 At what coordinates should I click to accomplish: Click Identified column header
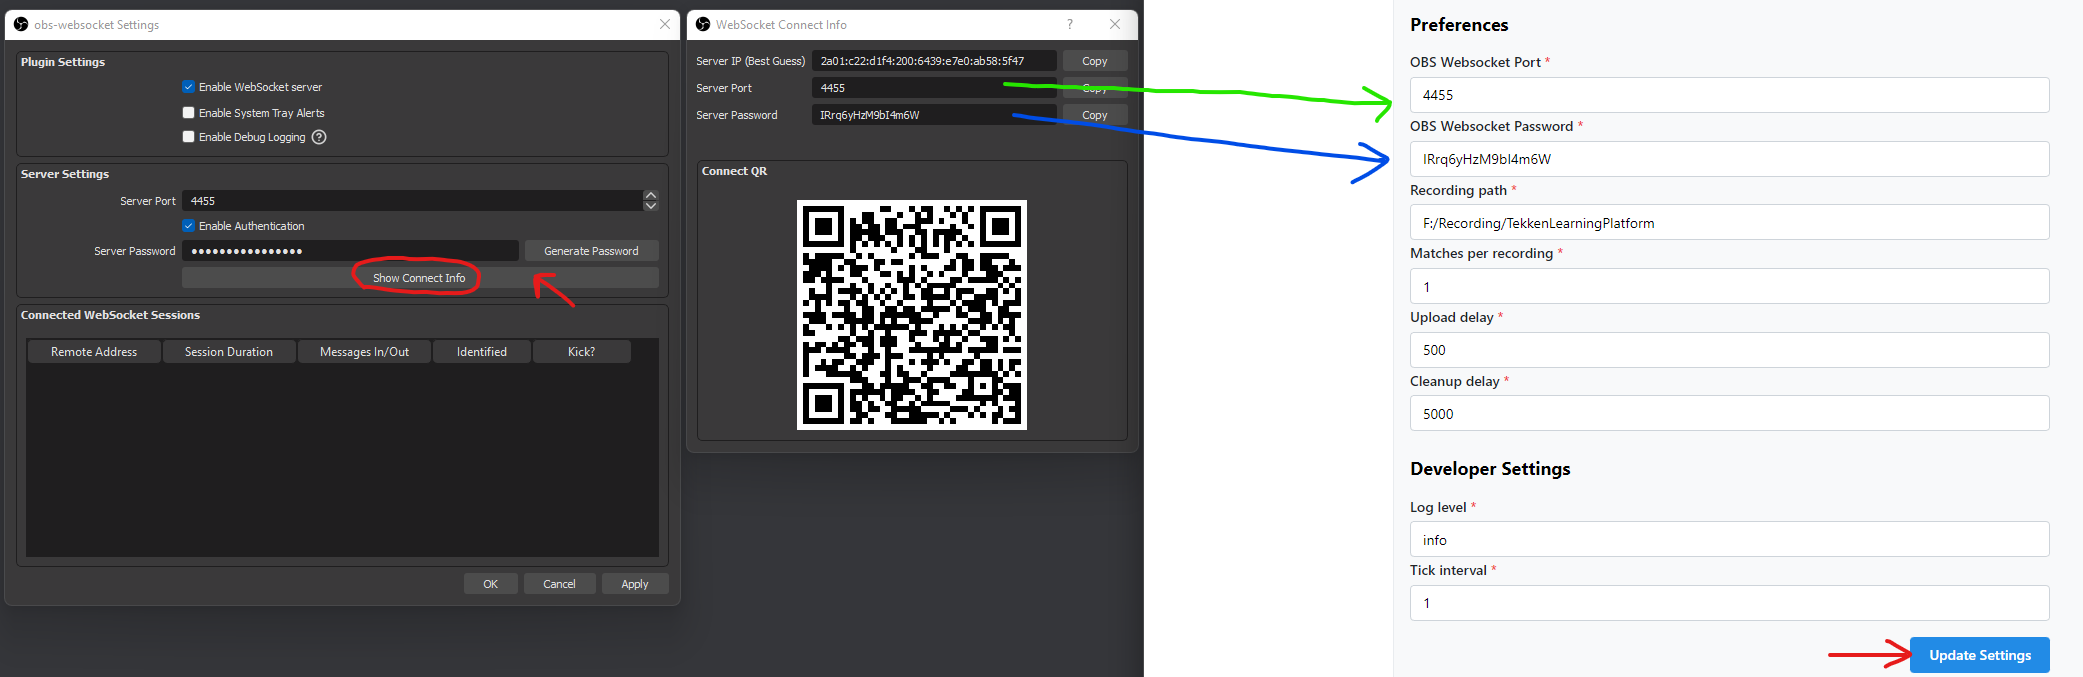[x=482, y=352]
